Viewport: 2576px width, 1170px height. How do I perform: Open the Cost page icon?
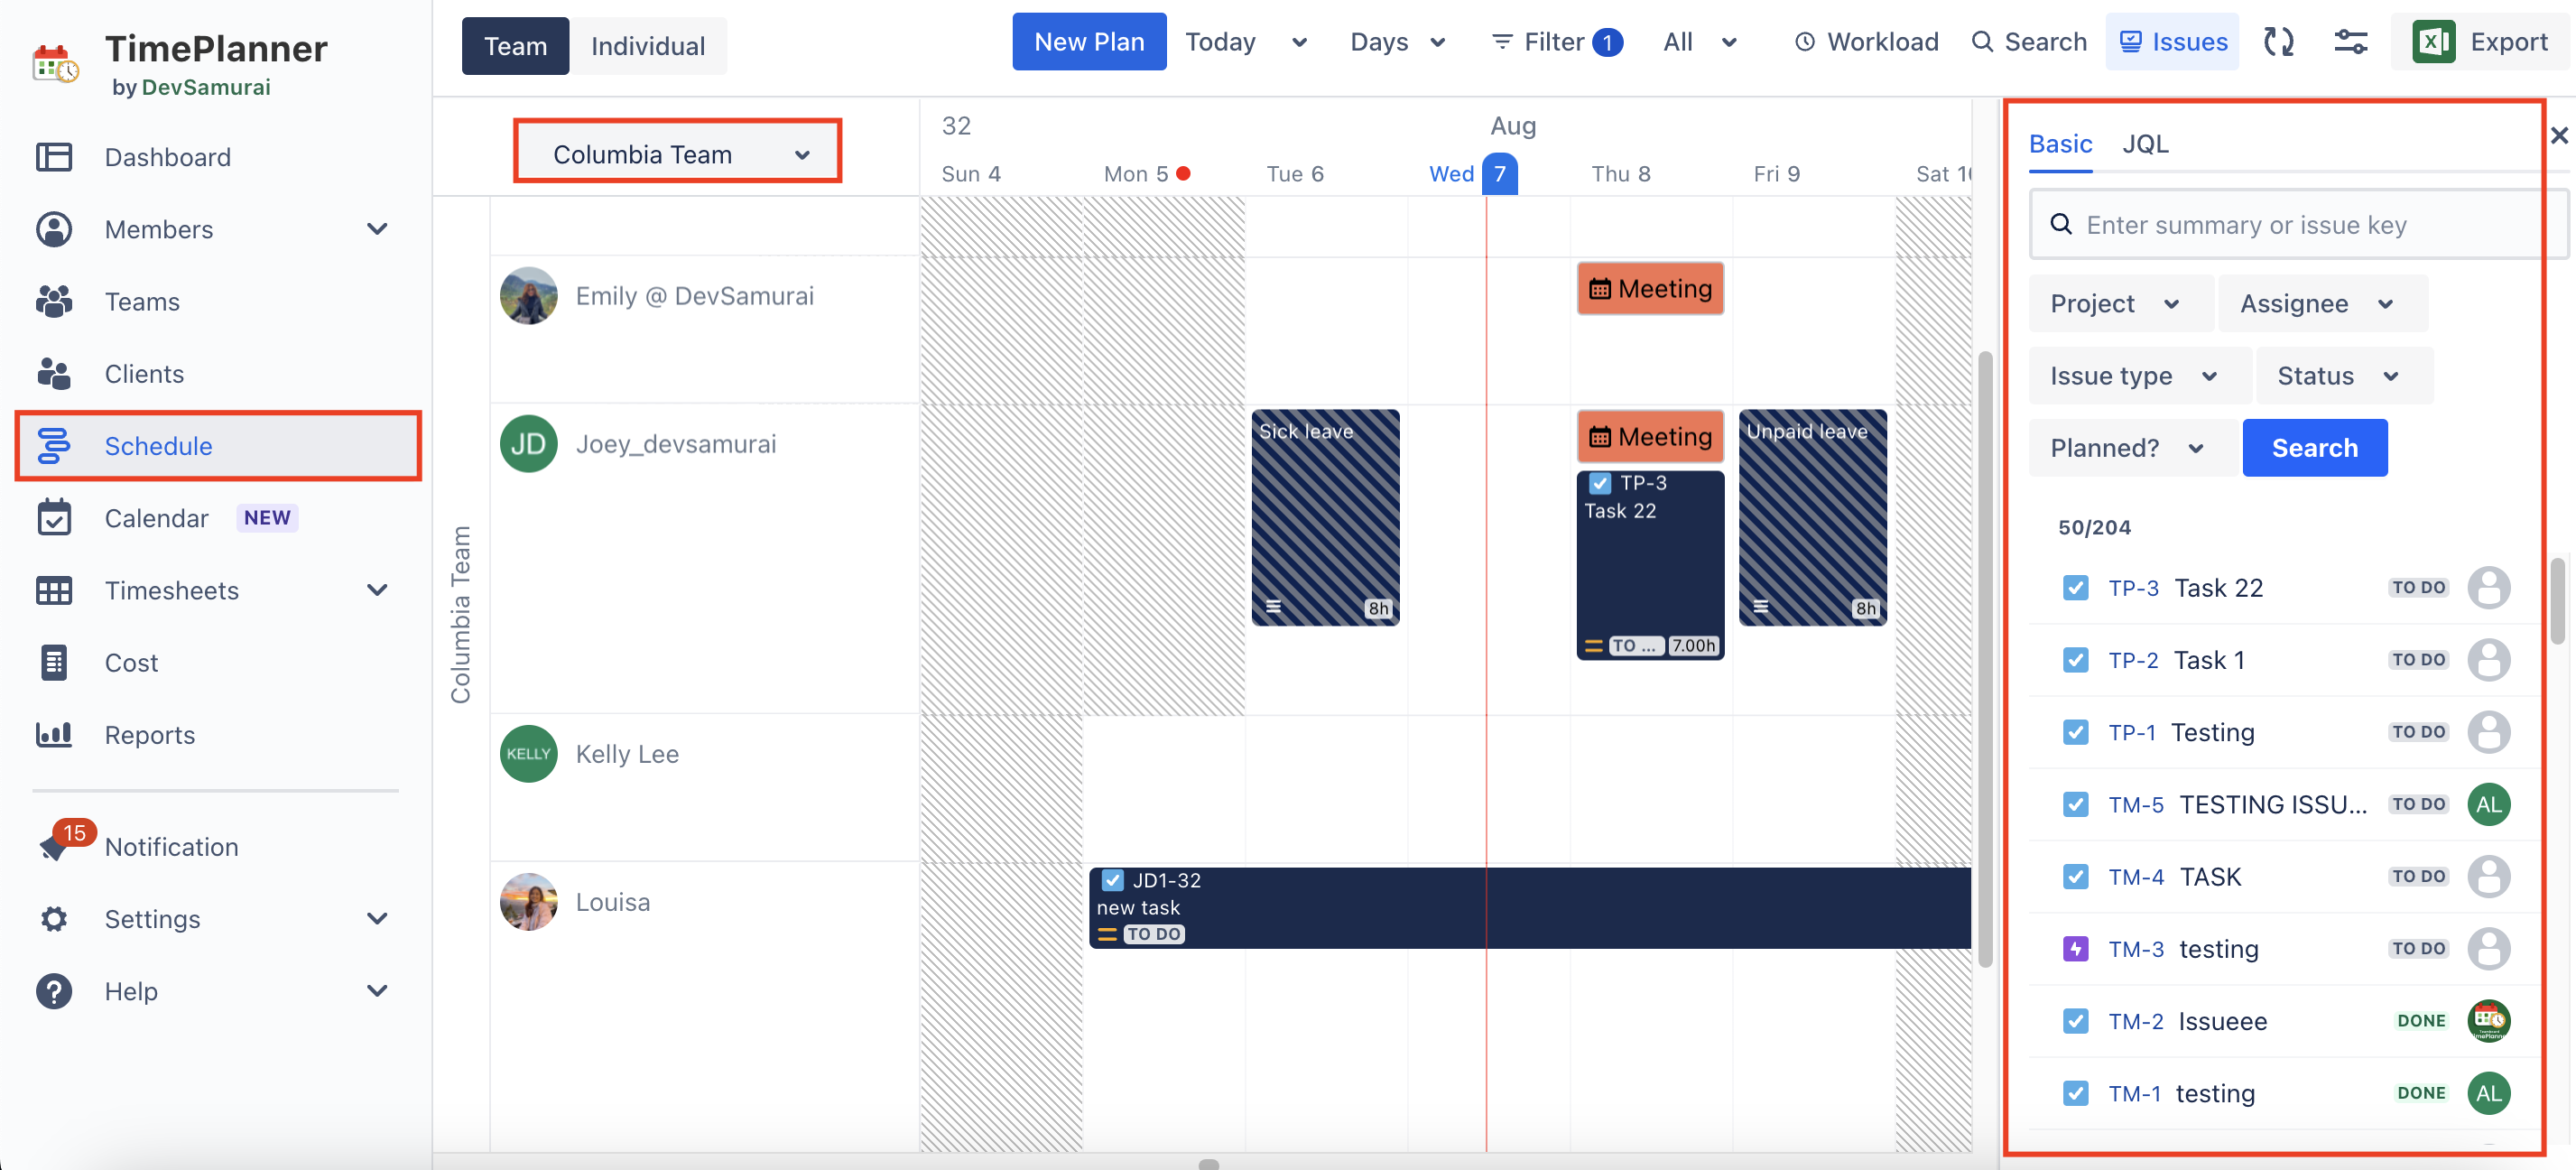(x=54, y=662)
